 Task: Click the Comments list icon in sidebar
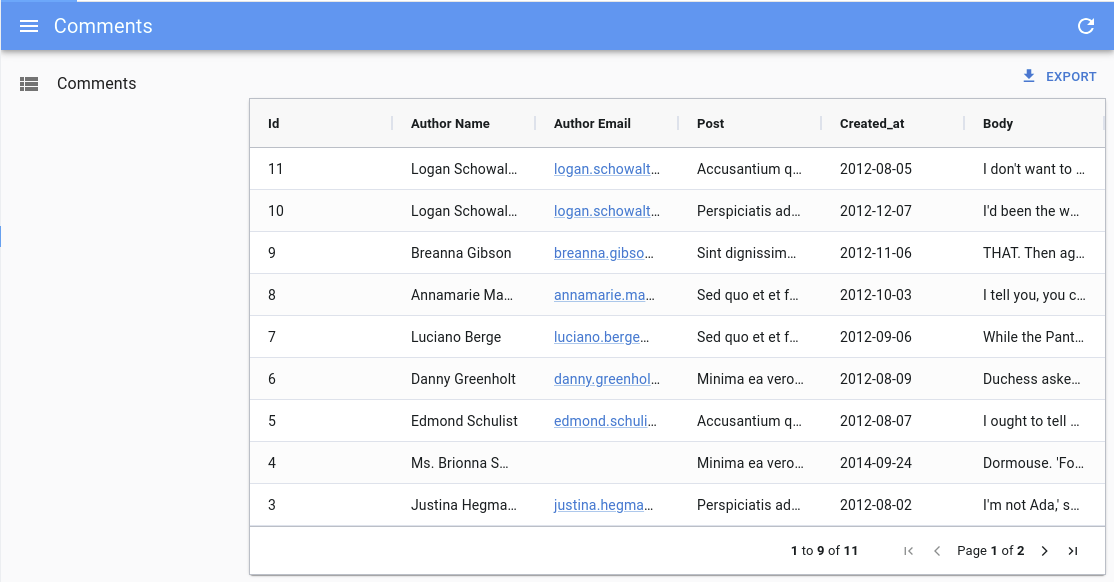[29, 84]
